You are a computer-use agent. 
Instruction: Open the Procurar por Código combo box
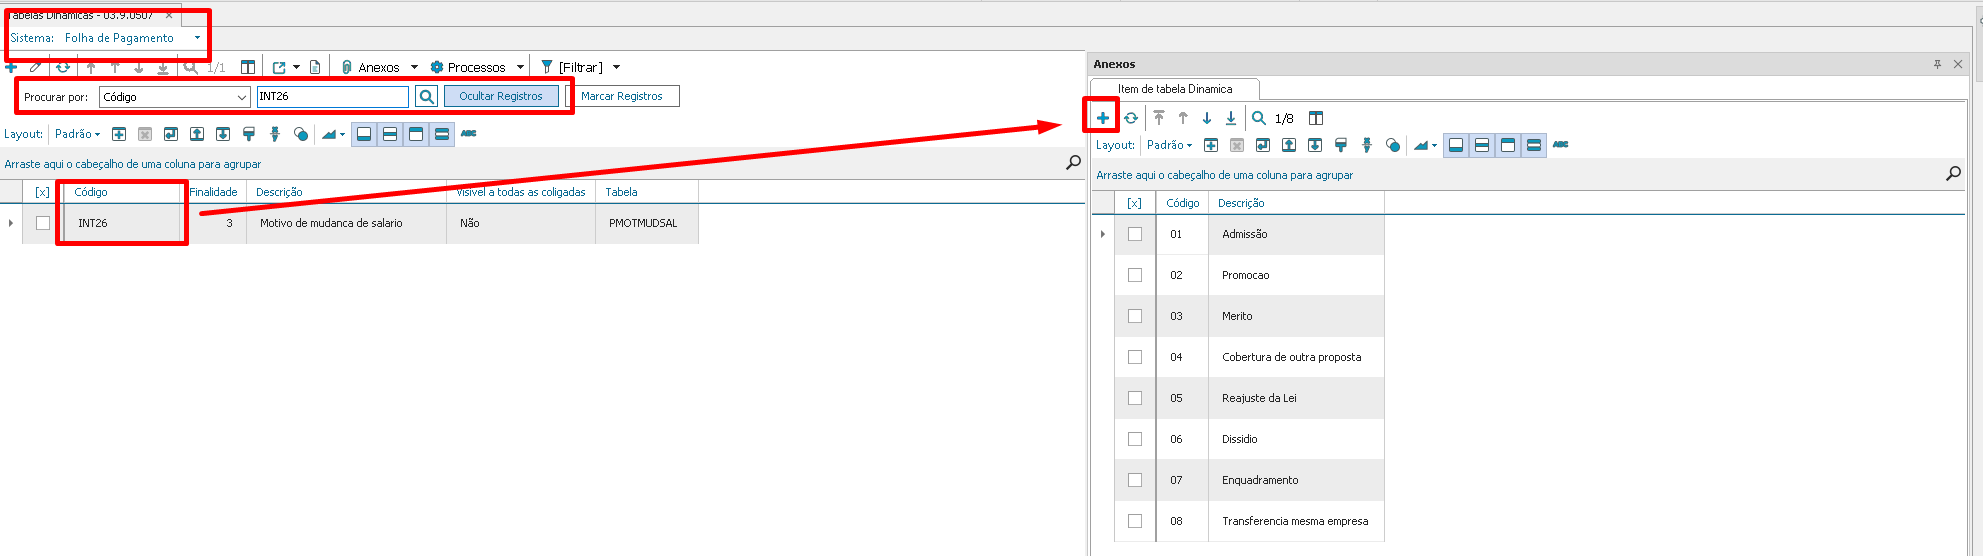point(175,97)
